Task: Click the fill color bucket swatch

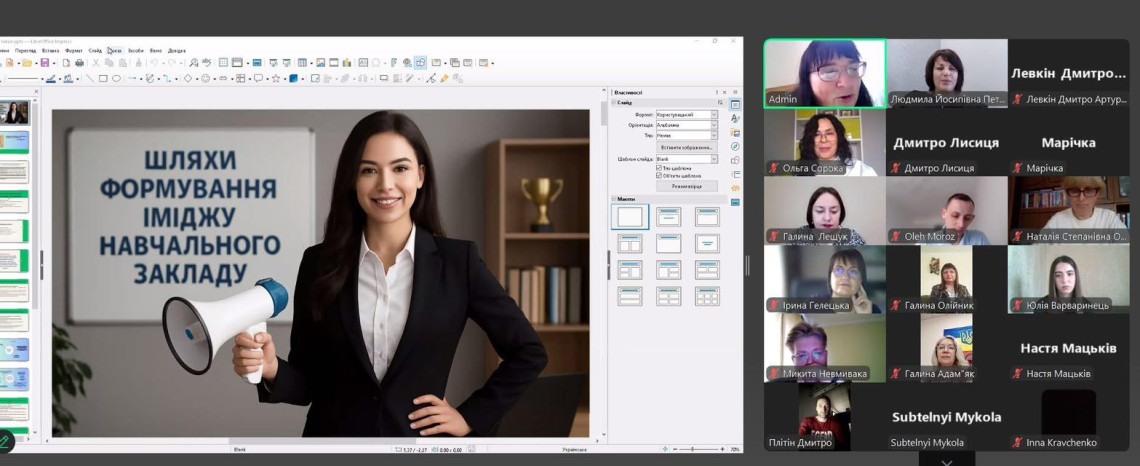Action: [68, 78]
